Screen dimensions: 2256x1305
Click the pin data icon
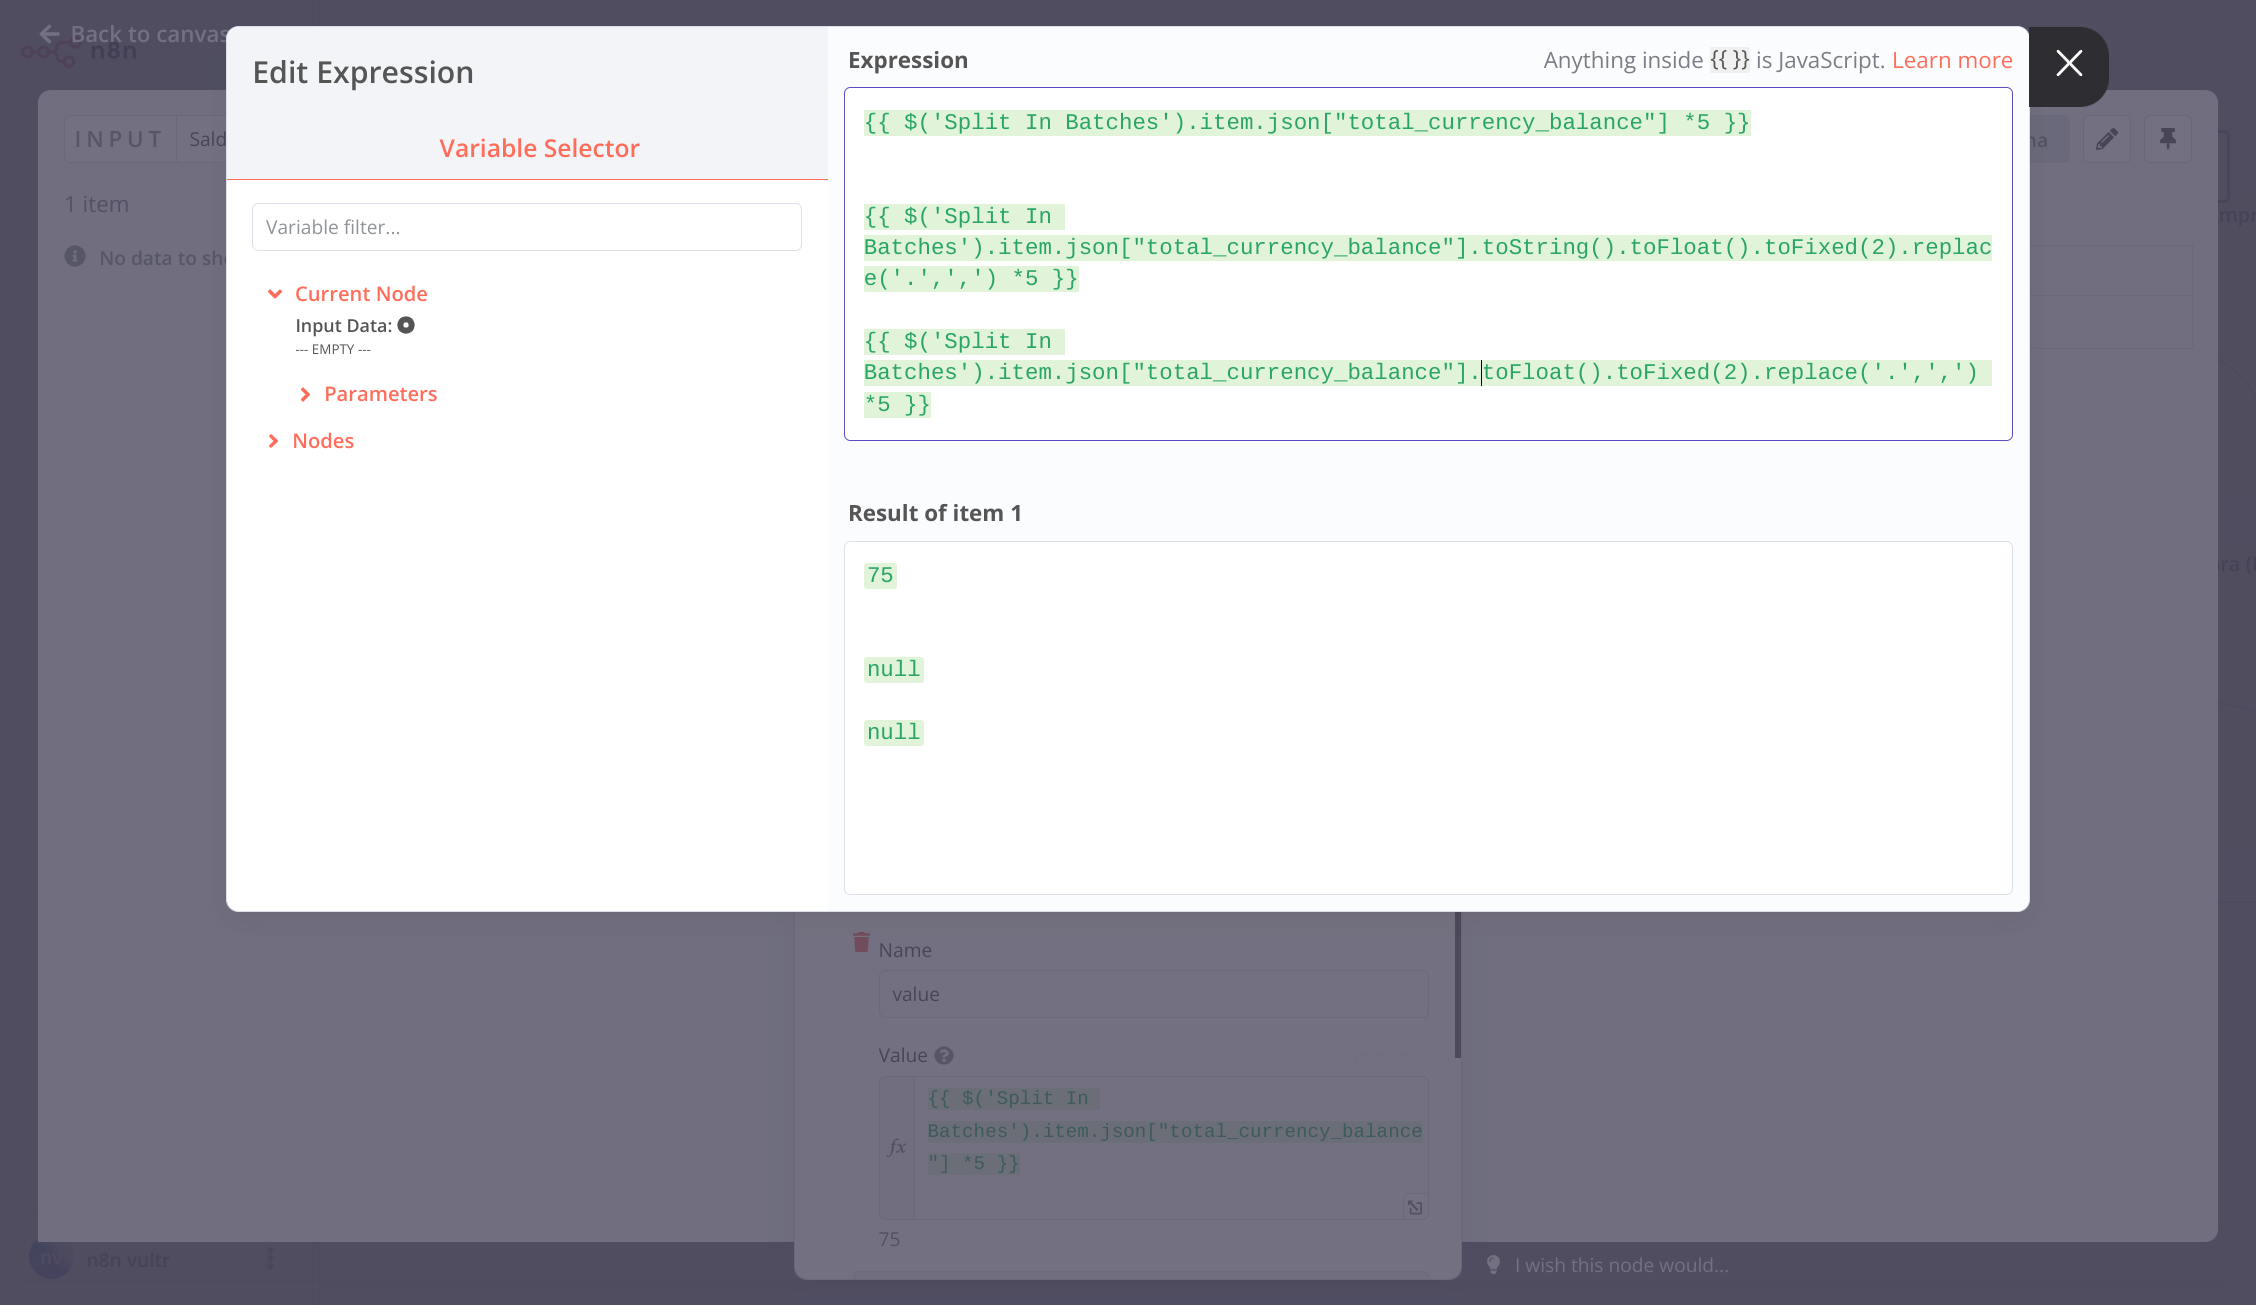(2167, 139)
